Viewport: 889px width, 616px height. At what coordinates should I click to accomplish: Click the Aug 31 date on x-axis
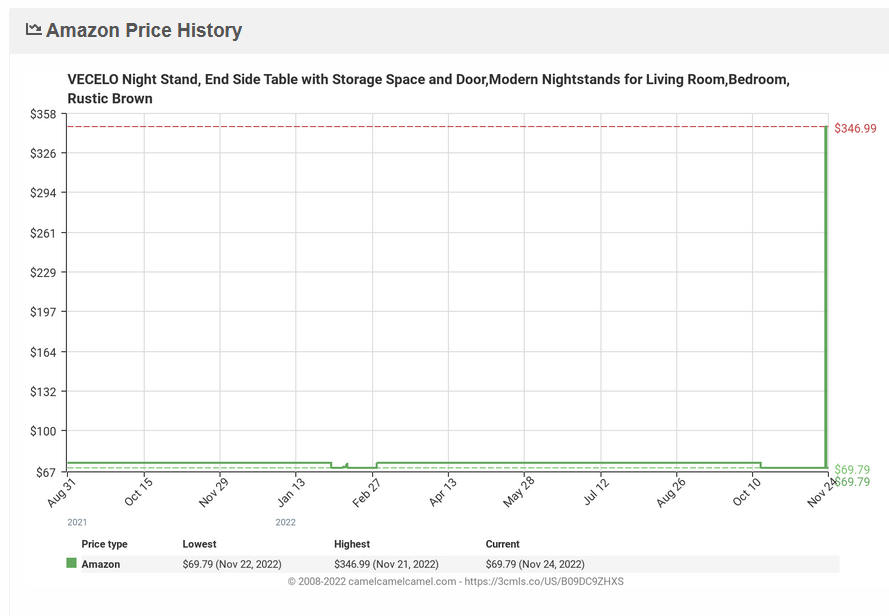point(63,493)
